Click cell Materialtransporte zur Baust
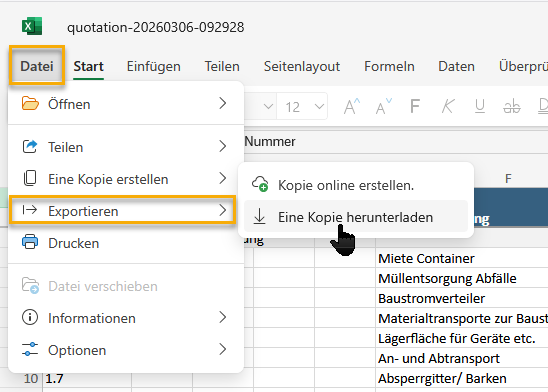548x392 pixels. (462, 318)
